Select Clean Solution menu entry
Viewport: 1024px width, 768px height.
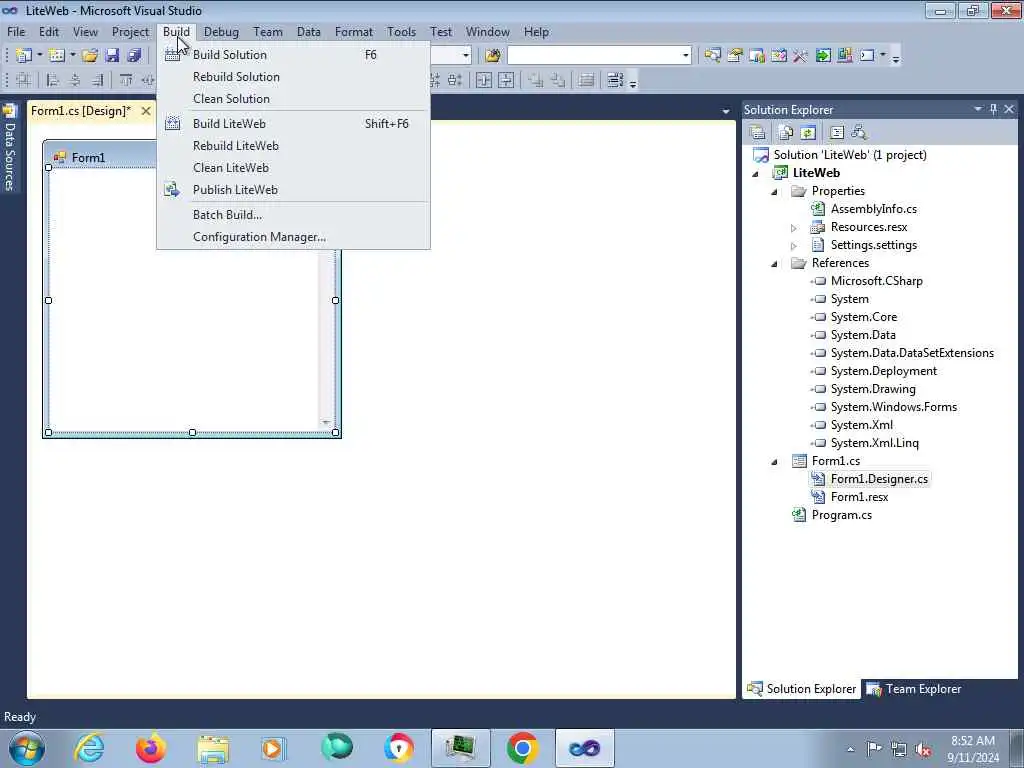293,99
